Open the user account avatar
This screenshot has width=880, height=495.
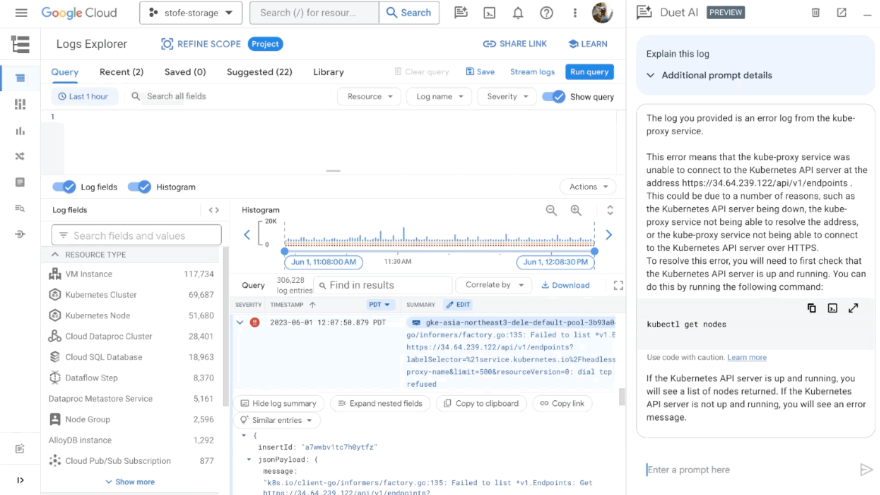602,12
